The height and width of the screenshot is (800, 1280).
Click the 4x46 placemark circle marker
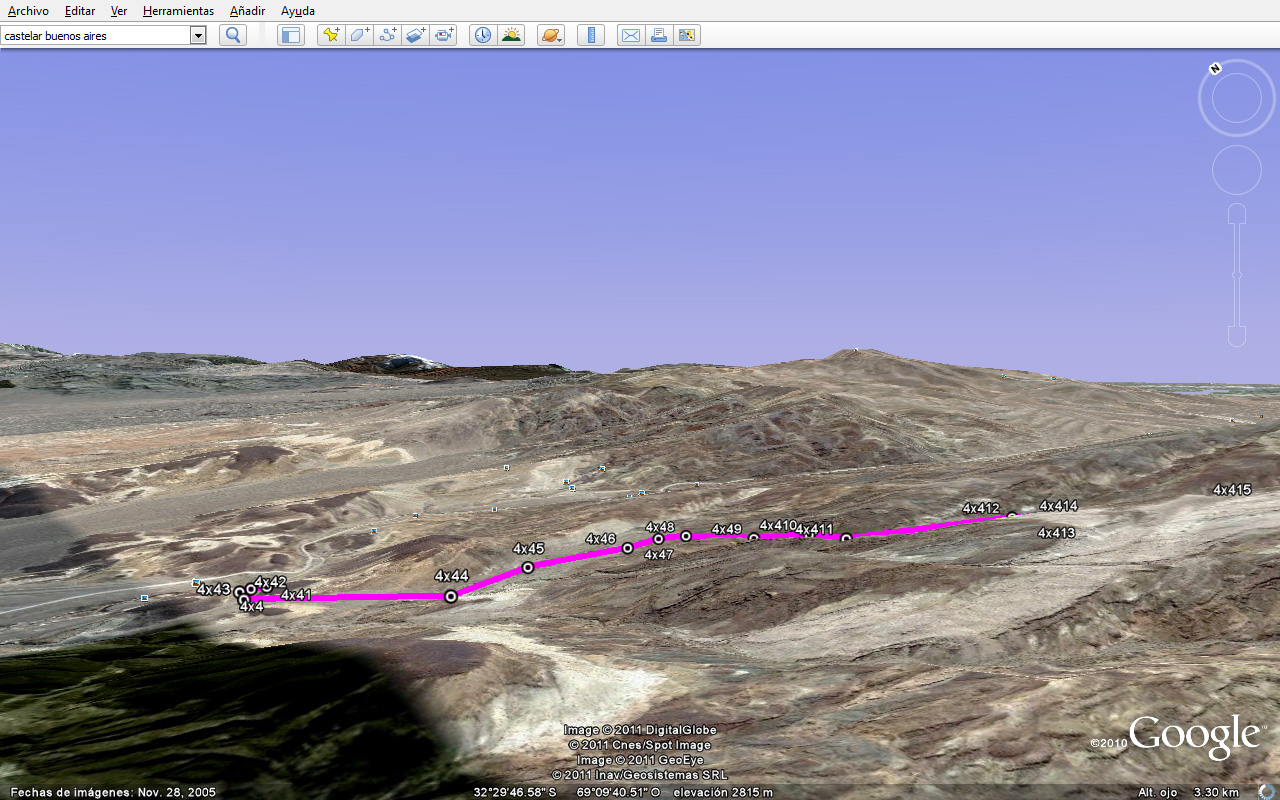coord(628,548)
